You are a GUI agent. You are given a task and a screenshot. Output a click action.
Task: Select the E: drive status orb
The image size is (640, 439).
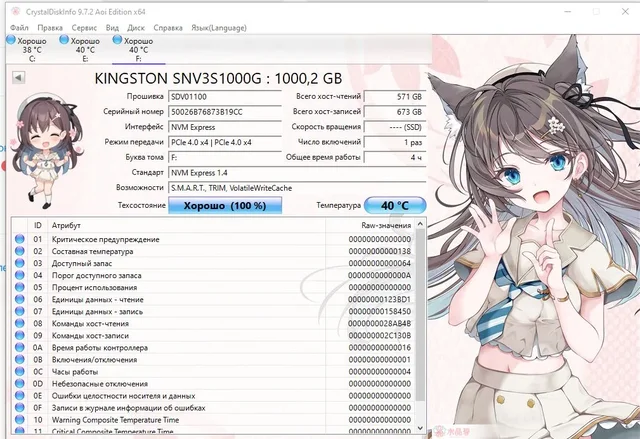65,40
